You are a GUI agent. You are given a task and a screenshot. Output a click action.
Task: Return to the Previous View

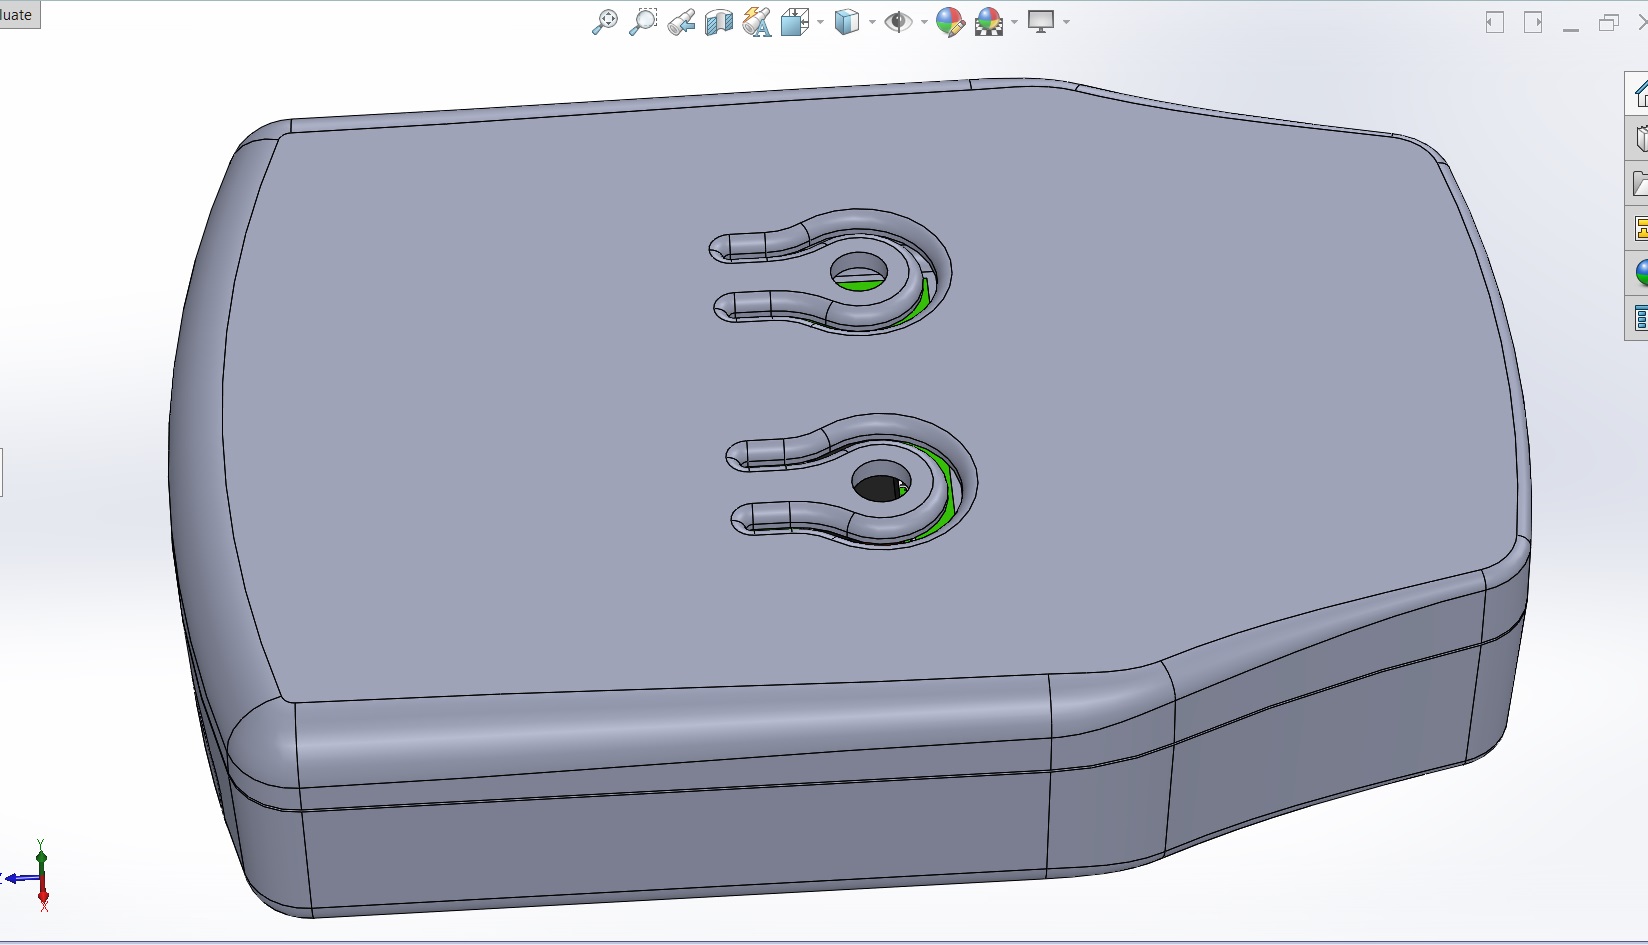pyautogui.click(x=681, y=22)
